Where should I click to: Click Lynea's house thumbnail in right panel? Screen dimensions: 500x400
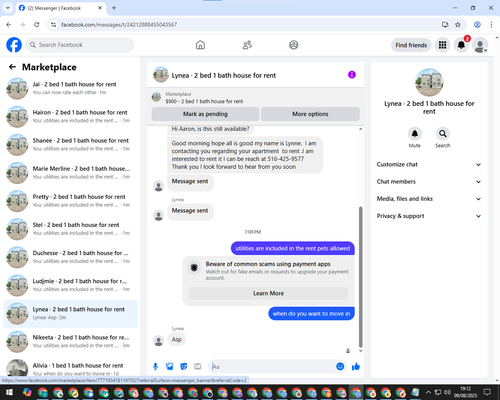click(429, 82)
